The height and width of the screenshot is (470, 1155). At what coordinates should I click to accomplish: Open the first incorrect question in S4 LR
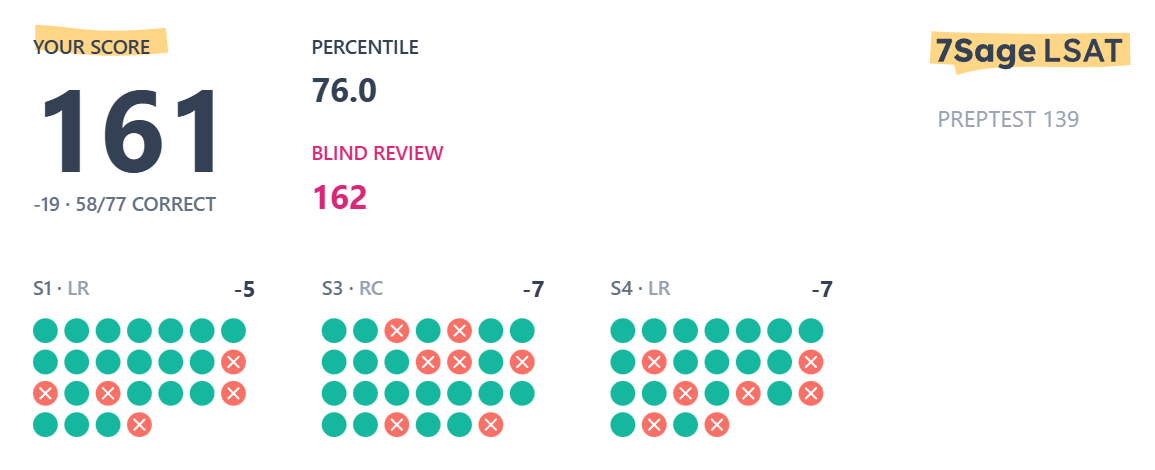[x=654, y=362]
